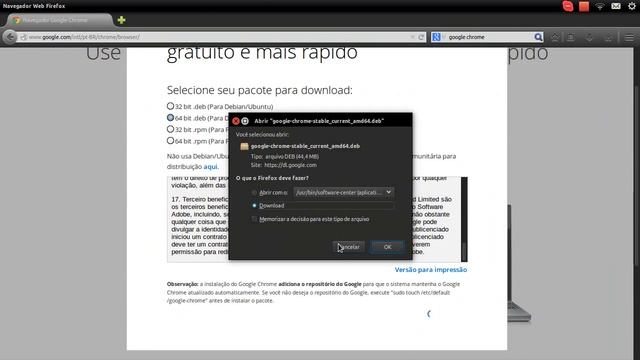Open the Firefox hamburger menu
The width and height of the screenshot is (640, 360).
pyautogui.click(x=629, y=38)
